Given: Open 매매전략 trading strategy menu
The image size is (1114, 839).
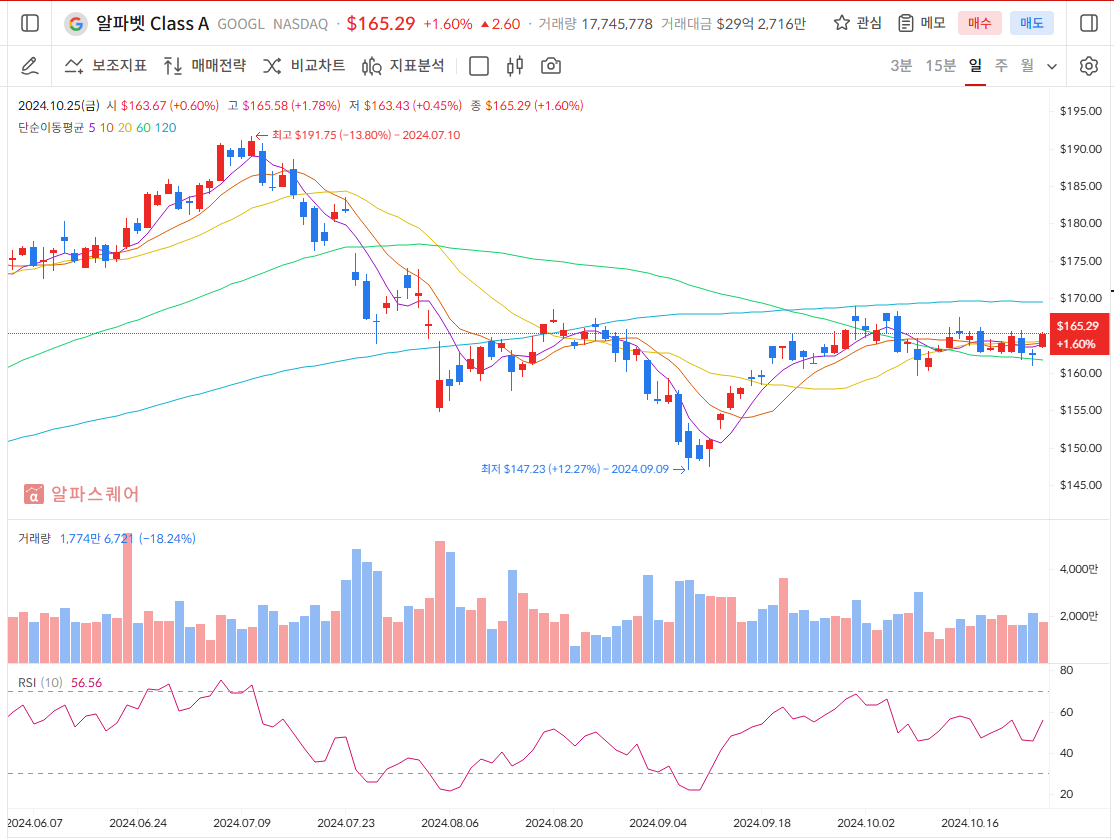Looking at the screenshot, I should (x=205, y=66).
